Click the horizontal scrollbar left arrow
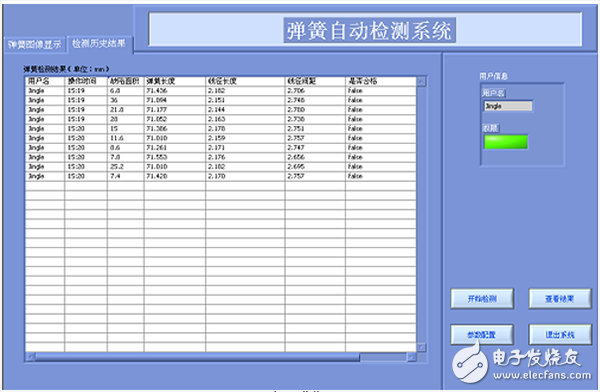Viewport: 600px width, 392px height. (x=30, y=357)
